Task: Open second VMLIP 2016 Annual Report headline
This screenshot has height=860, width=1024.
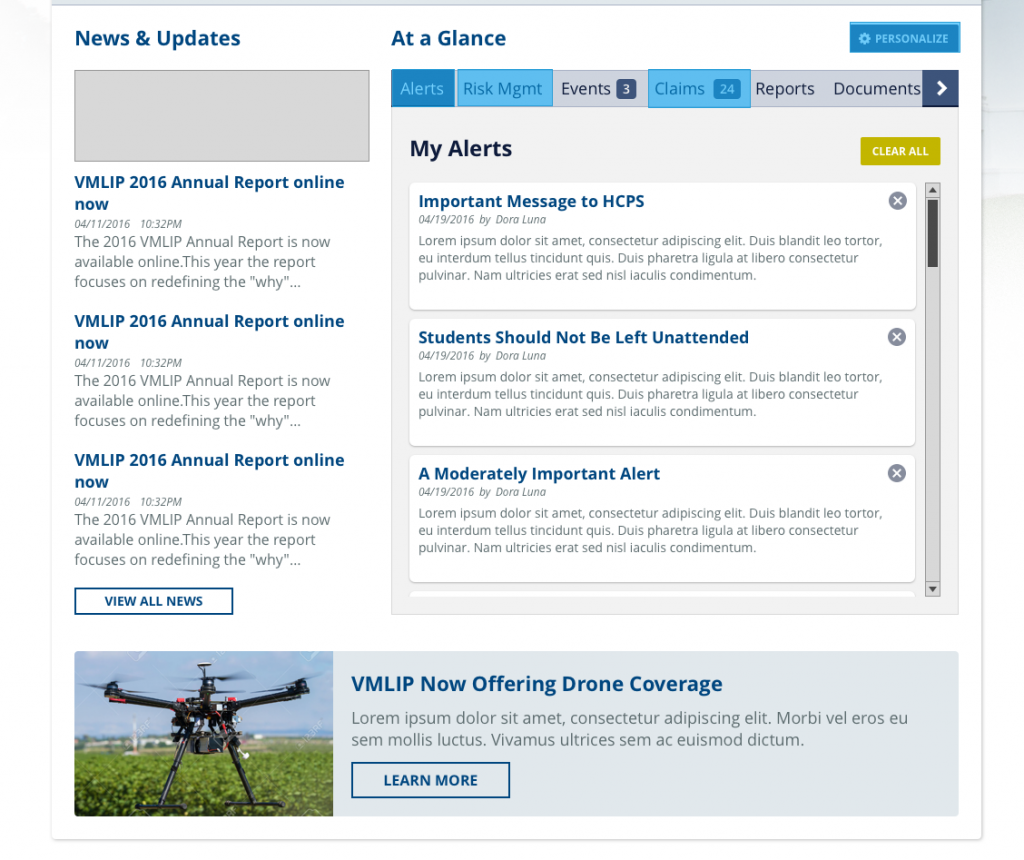Action: coord(209,332)
